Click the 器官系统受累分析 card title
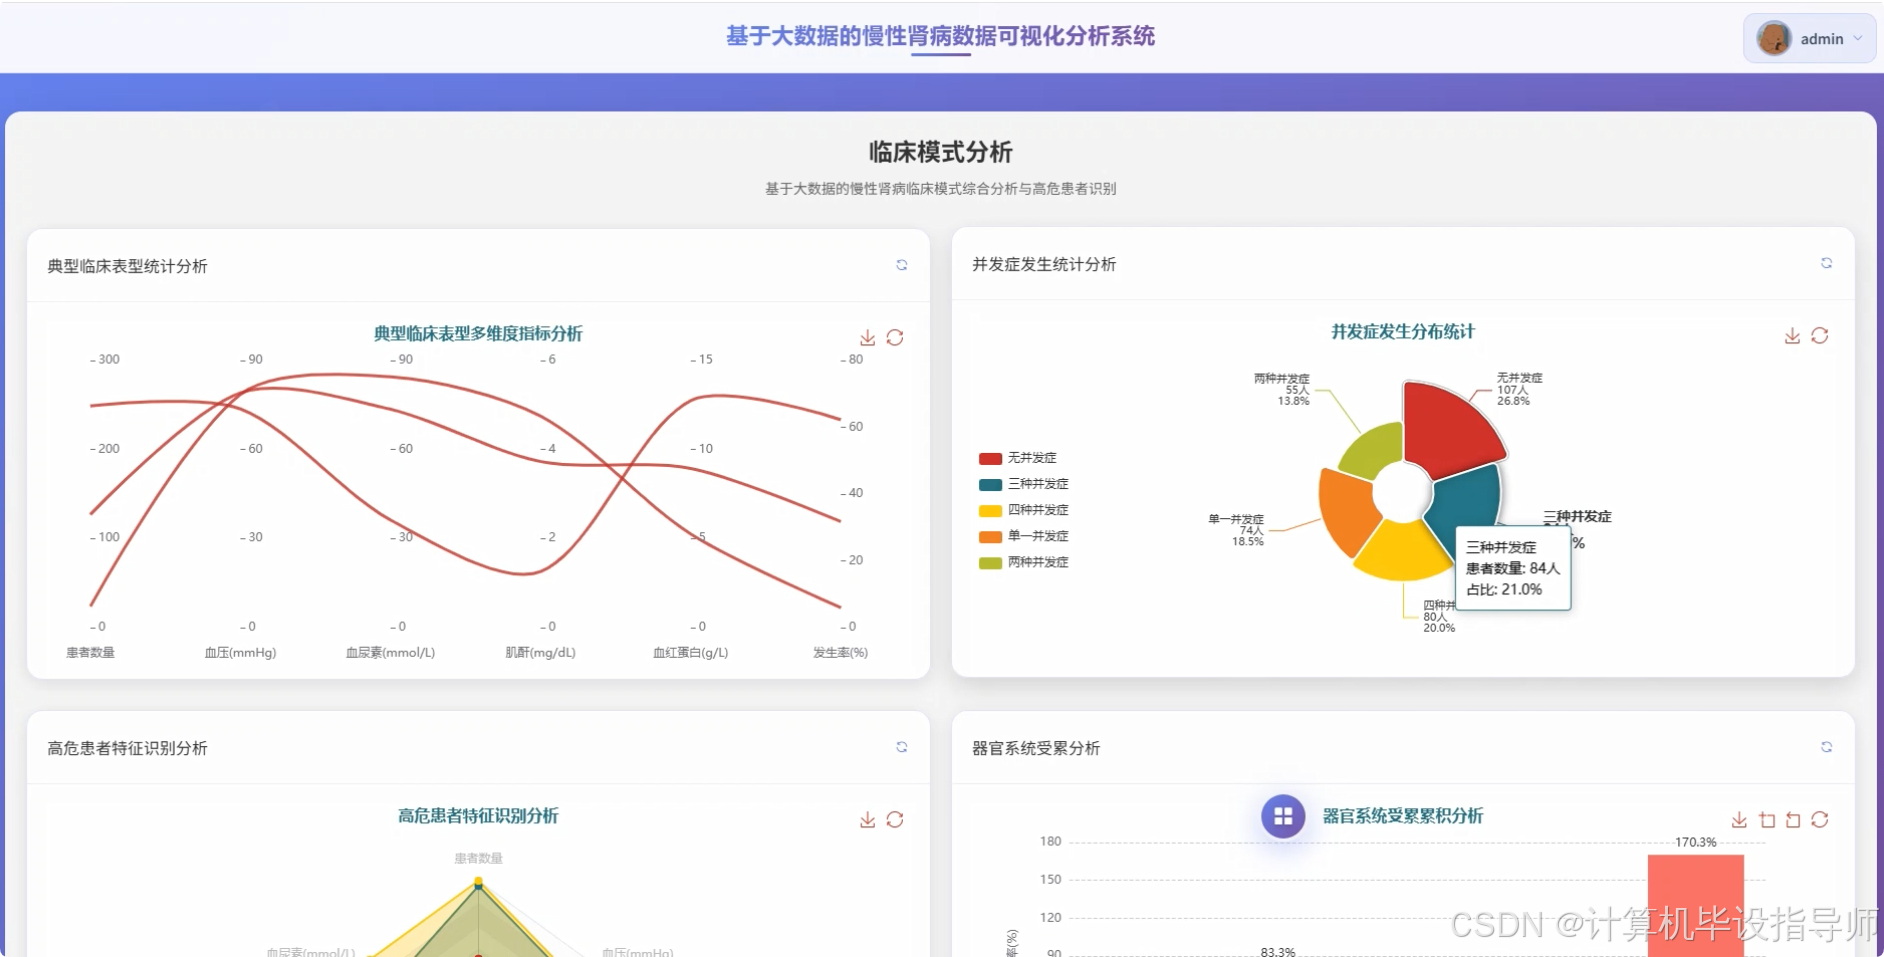This screenshot has height=957, width=1884. [1036, 748]
